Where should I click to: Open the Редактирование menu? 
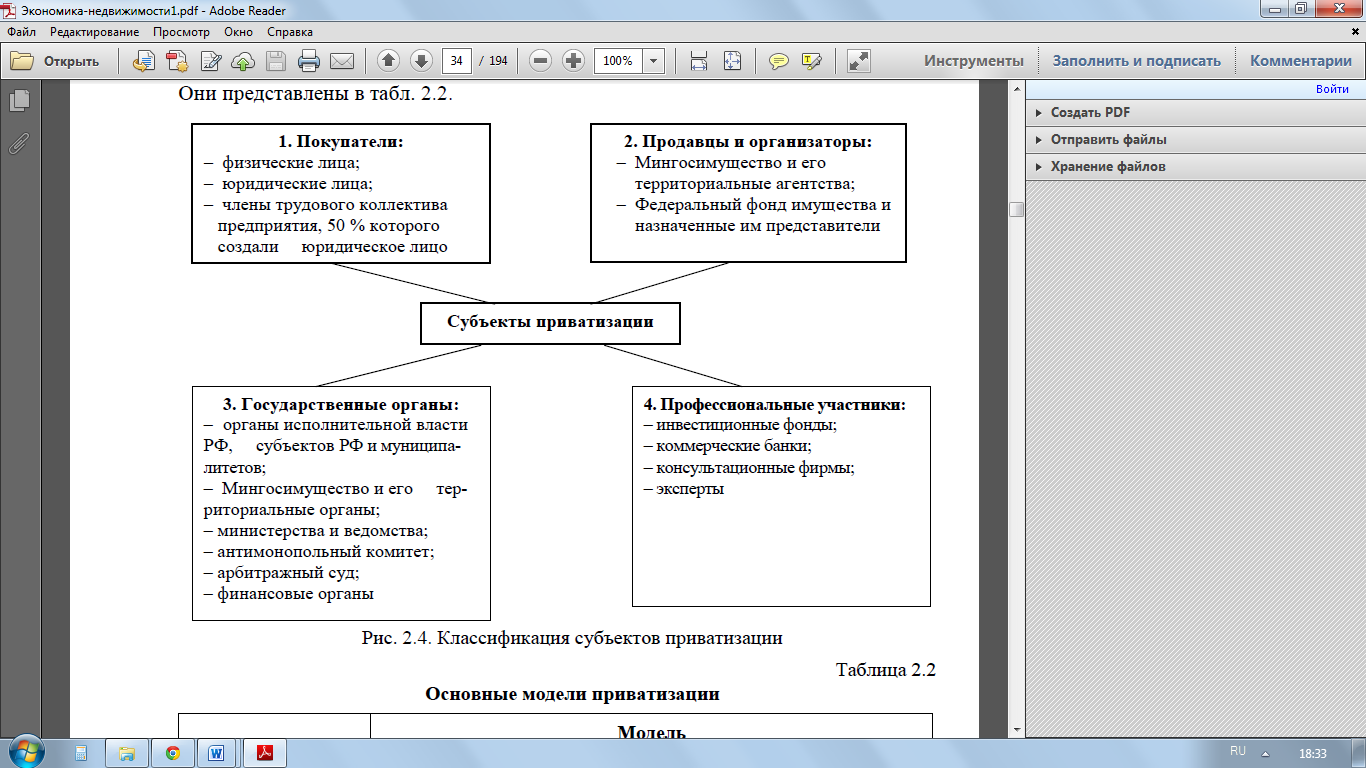tap(94, 32)
